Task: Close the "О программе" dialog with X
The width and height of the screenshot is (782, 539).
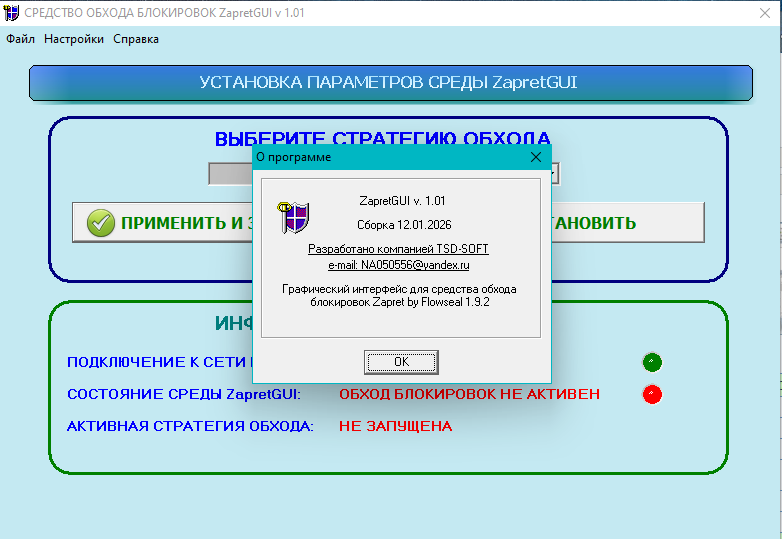Action: click(536, 157)
